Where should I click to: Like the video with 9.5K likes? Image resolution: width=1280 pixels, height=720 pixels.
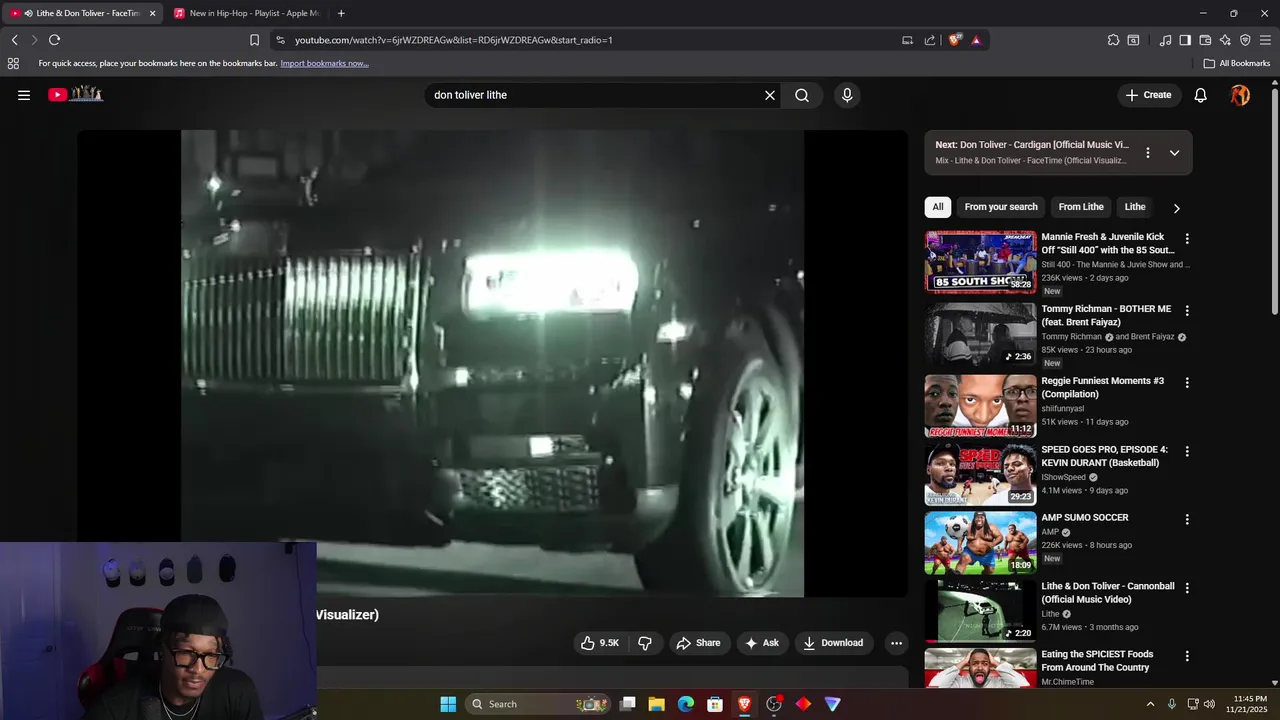[x=600, y=643]
